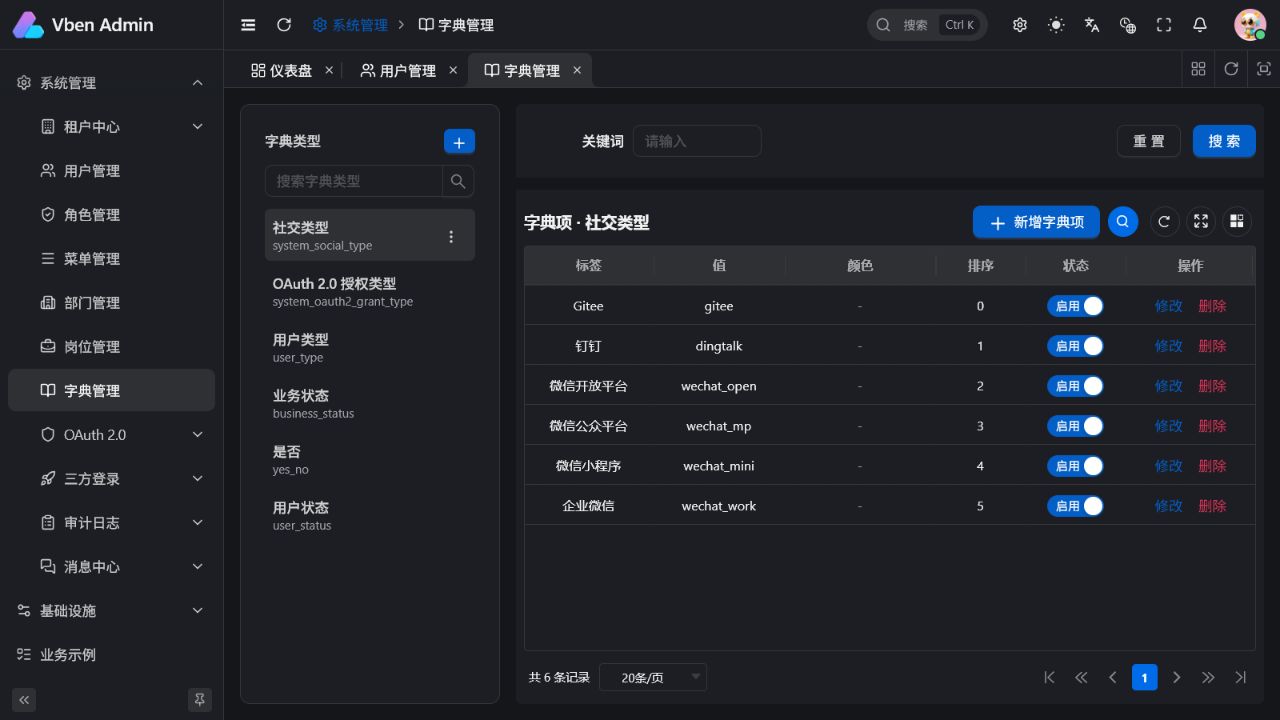Screen dimensions: 1280x720
Task: Focus the 关键词 input field
Action: click(x=697, y=141)
